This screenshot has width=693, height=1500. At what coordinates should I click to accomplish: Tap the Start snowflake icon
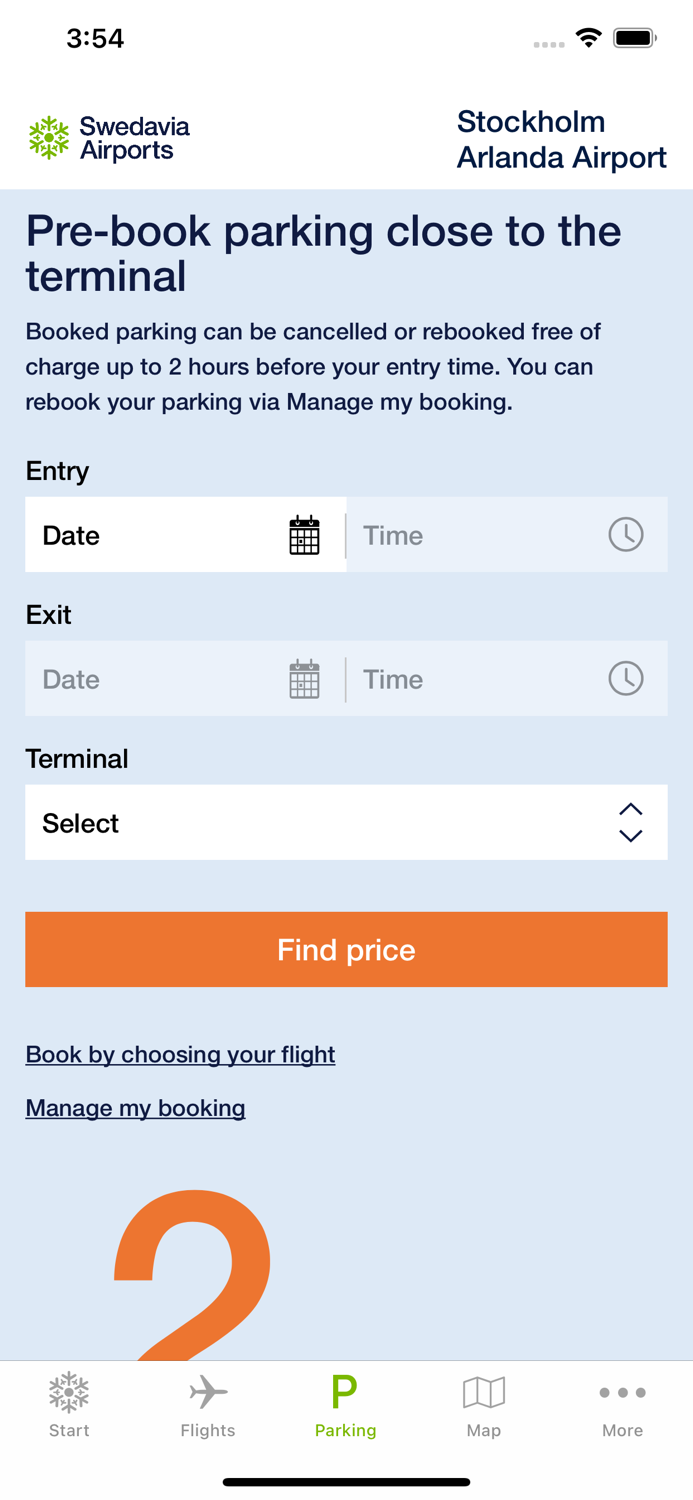(x=68, y=1390)
